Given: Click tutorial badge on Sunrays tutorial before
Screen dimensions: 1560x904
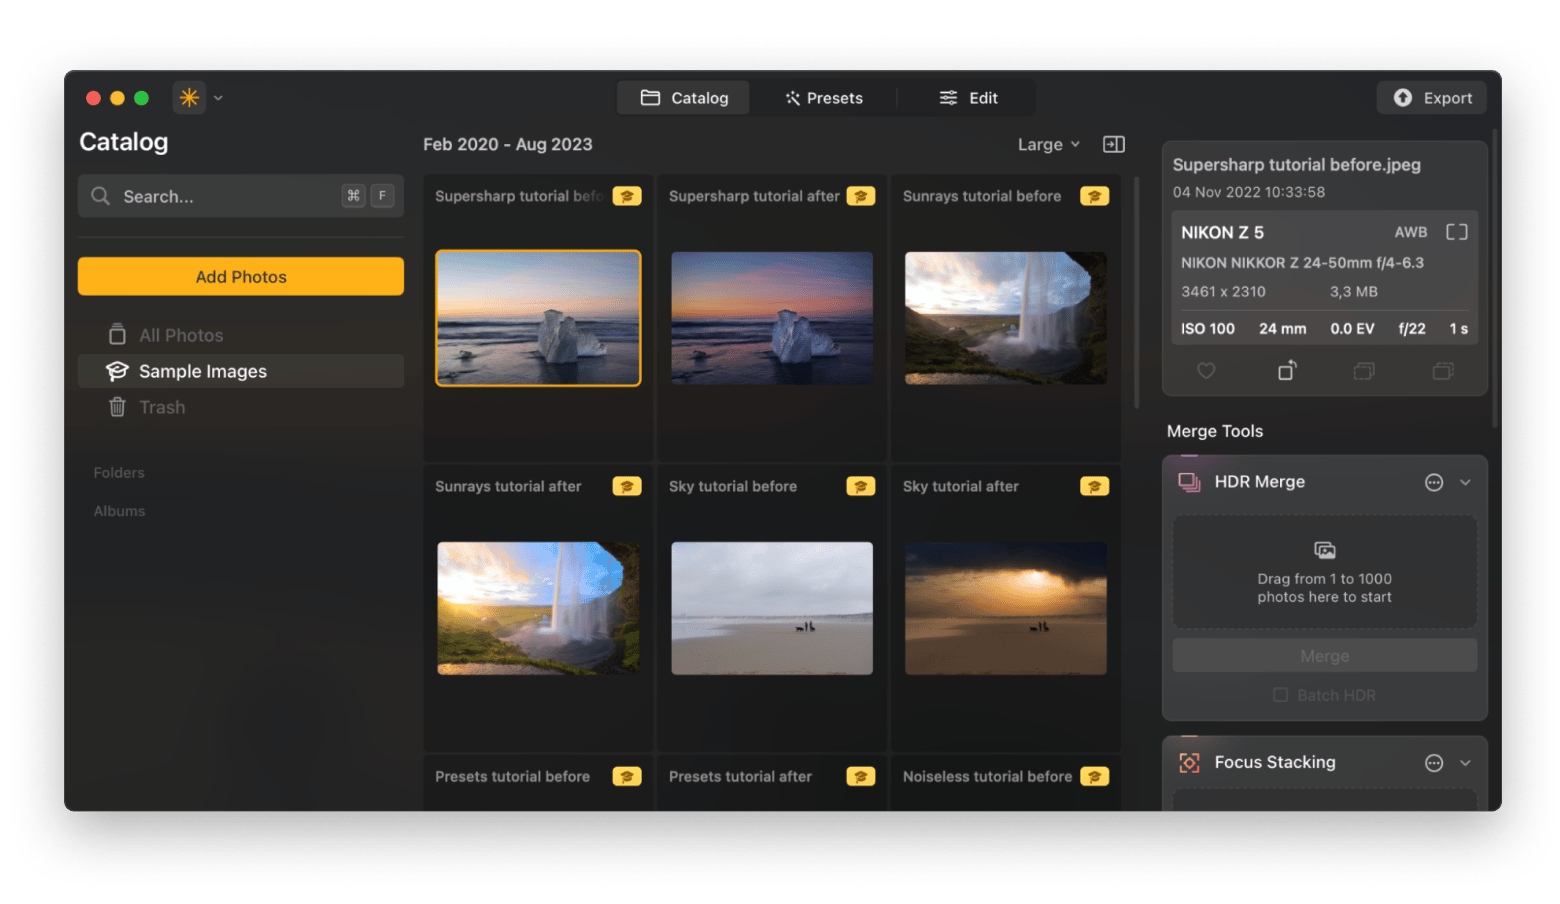Looking at the screenshot, I should [1094, 197].
